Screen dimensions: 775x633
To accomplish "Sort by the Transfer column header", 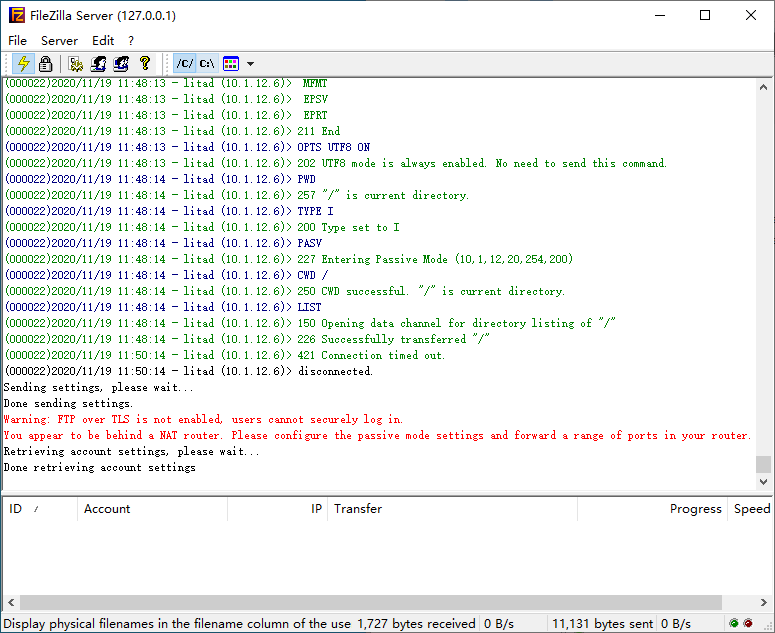I will point(452,508).
